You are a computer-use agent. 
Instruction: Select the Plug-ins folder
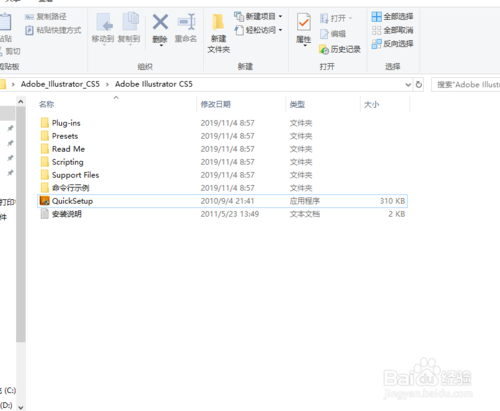point(222,123)
